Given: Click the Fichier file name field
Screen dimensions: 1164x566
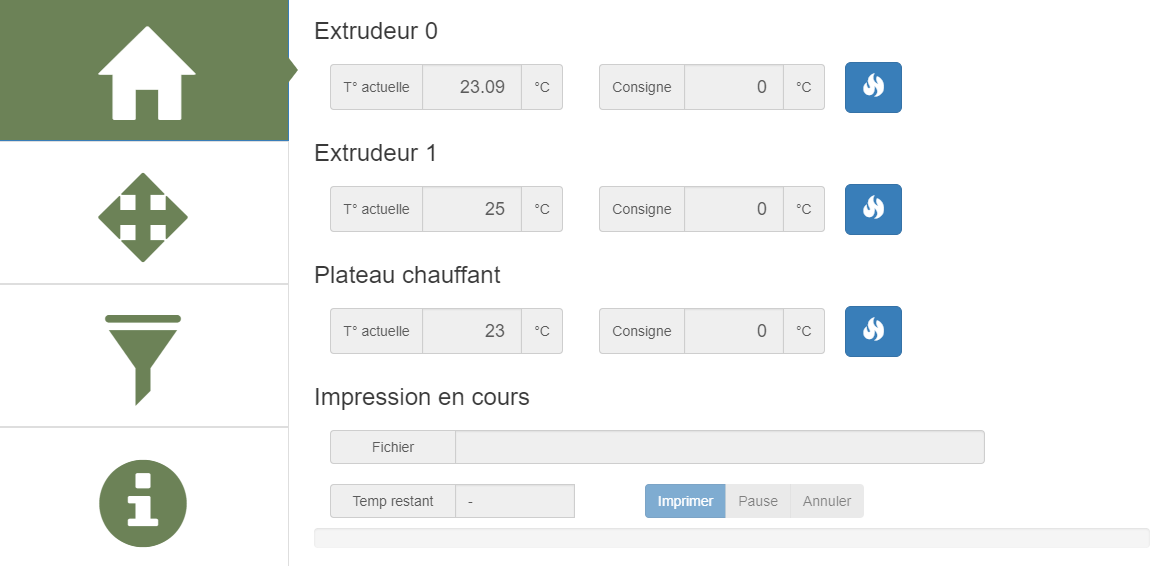Looking at the screenshot, I should pos(719,447).
